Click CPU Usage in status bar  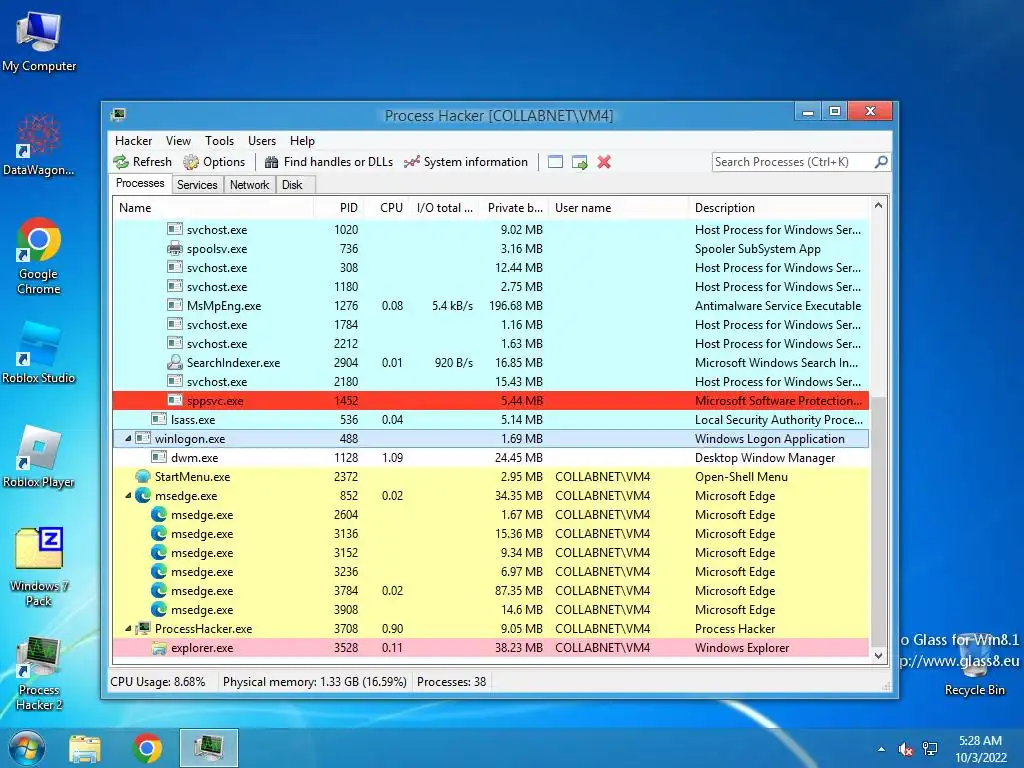(x=158, y=682)
